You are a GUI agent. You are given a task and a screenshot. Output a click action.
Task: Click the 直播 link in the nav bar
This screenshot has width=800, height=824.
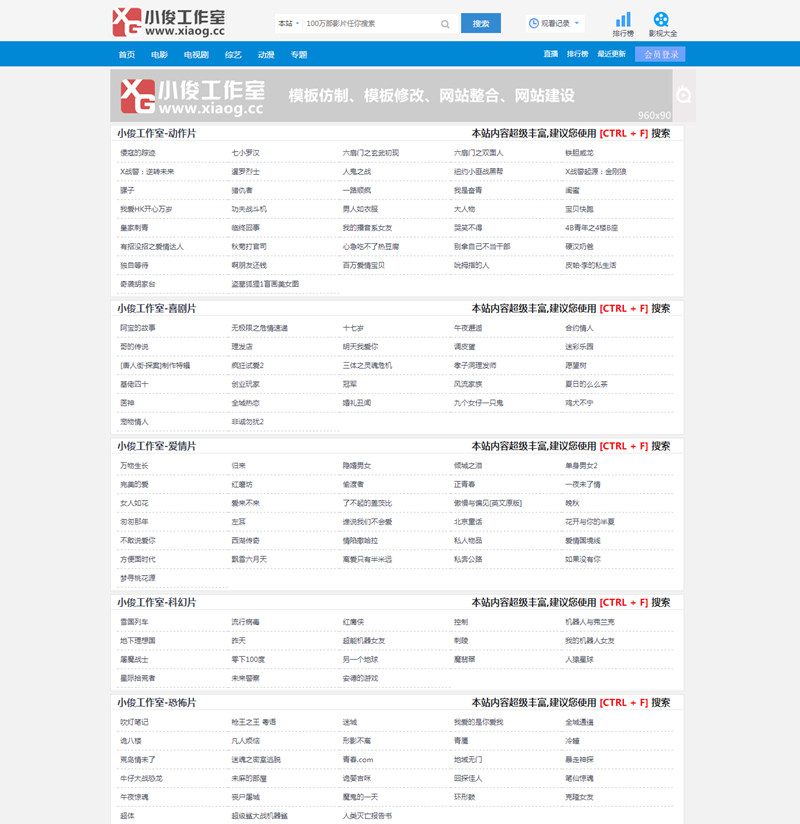(x=550, y=54)
